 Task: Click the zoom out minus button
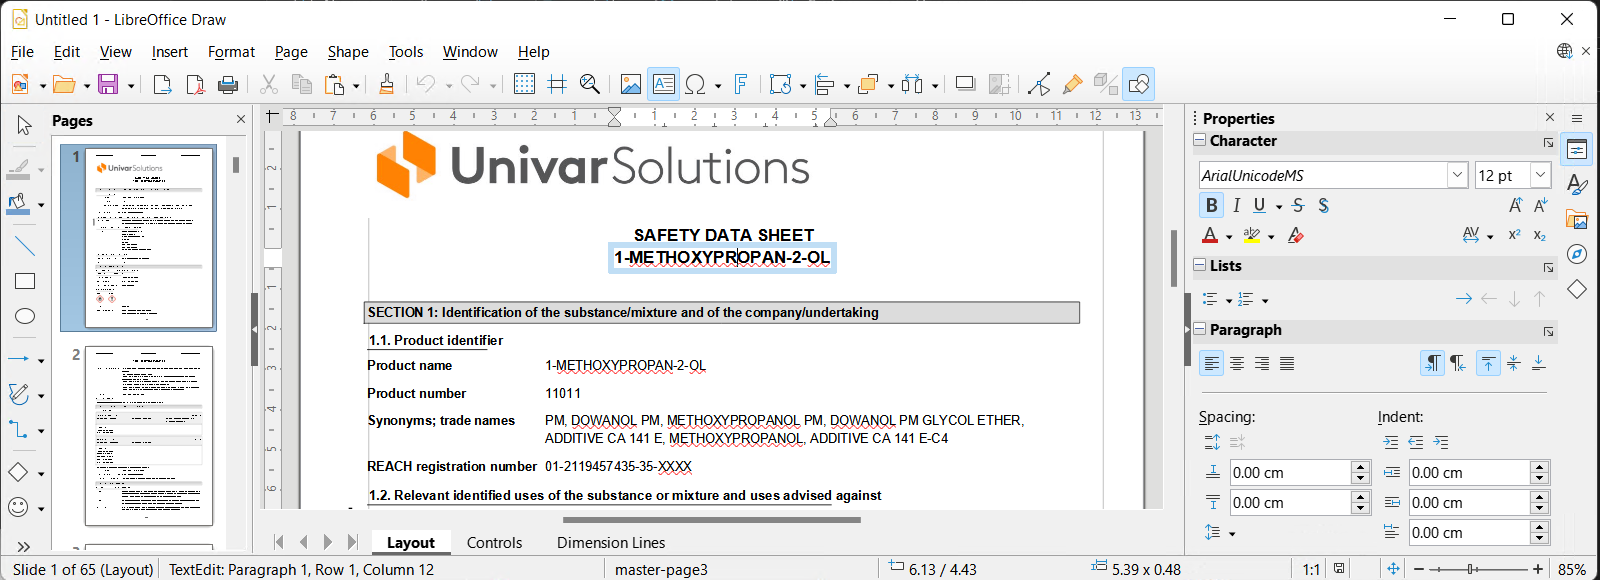tap(1418, 569)
